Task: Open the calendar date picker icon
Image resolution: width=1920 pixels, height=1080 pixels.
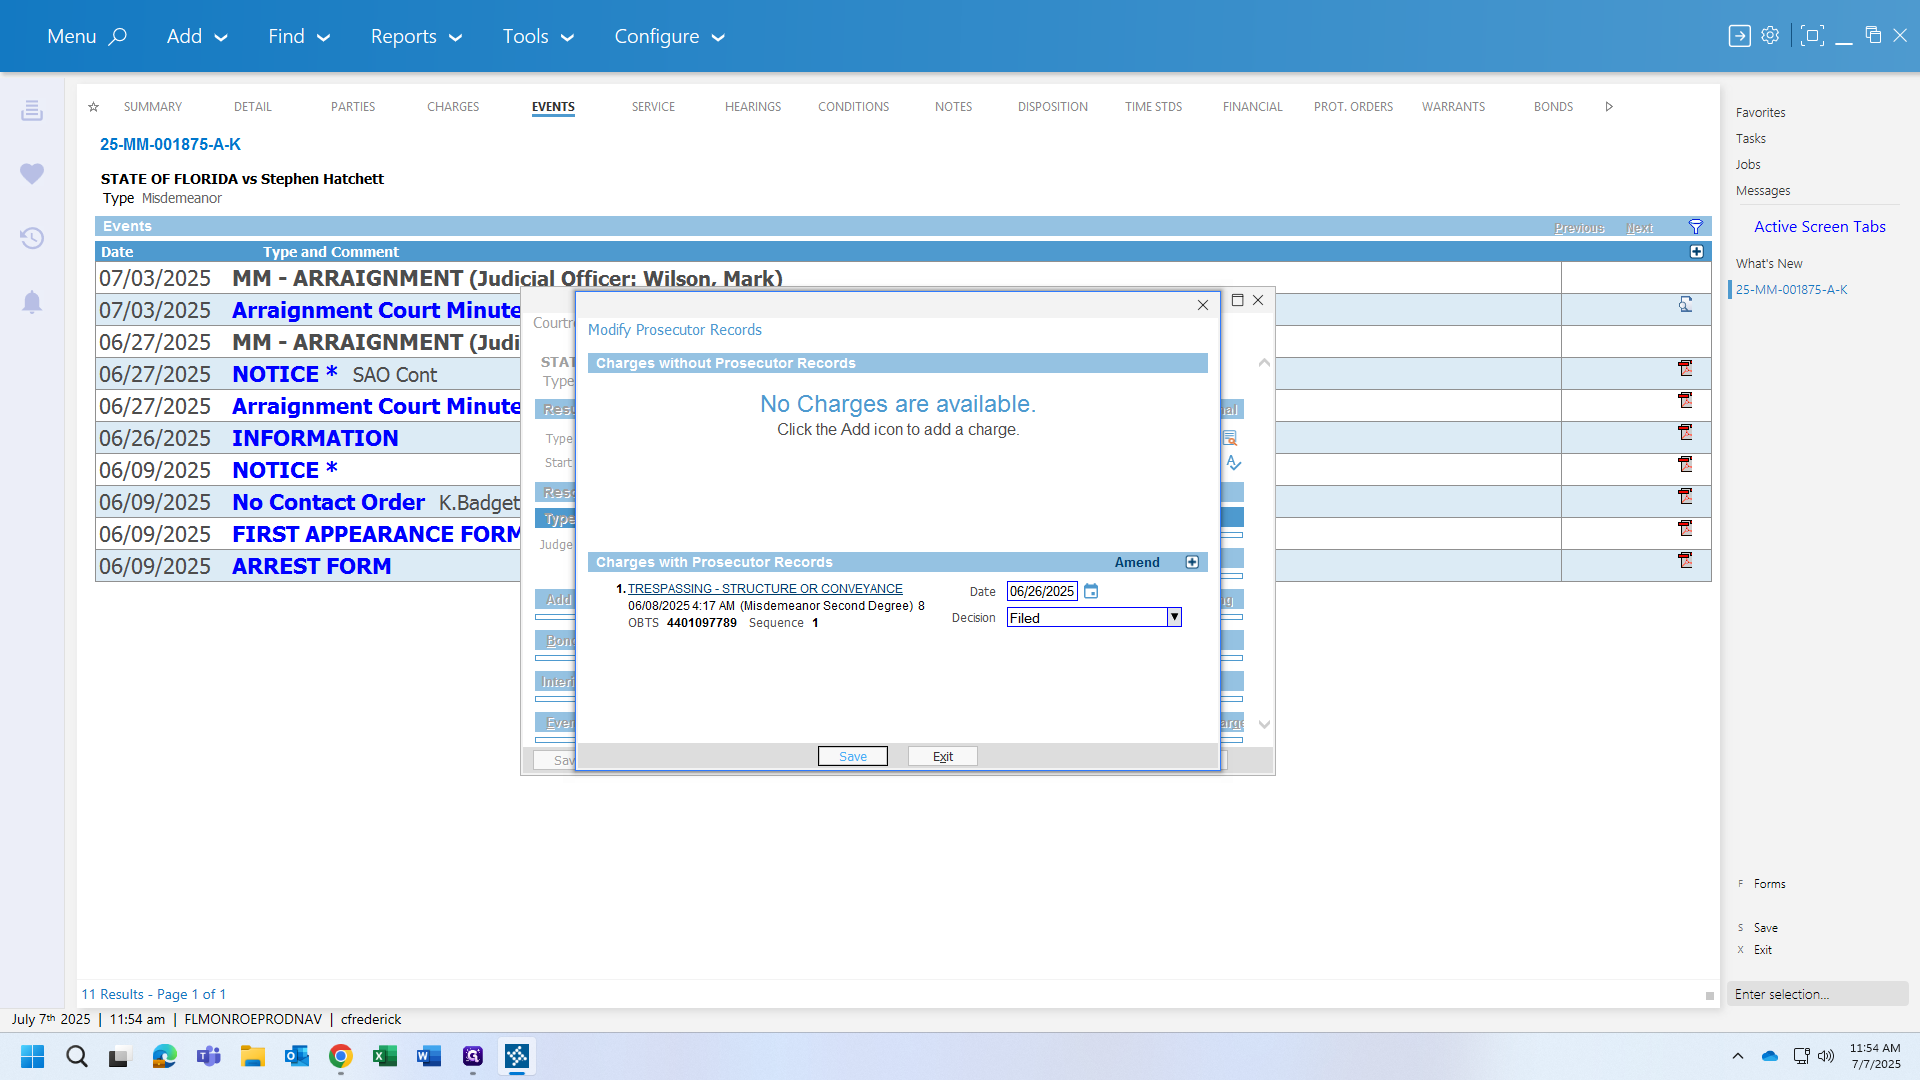Action: pyautogui.click(x=1091, y=591)
